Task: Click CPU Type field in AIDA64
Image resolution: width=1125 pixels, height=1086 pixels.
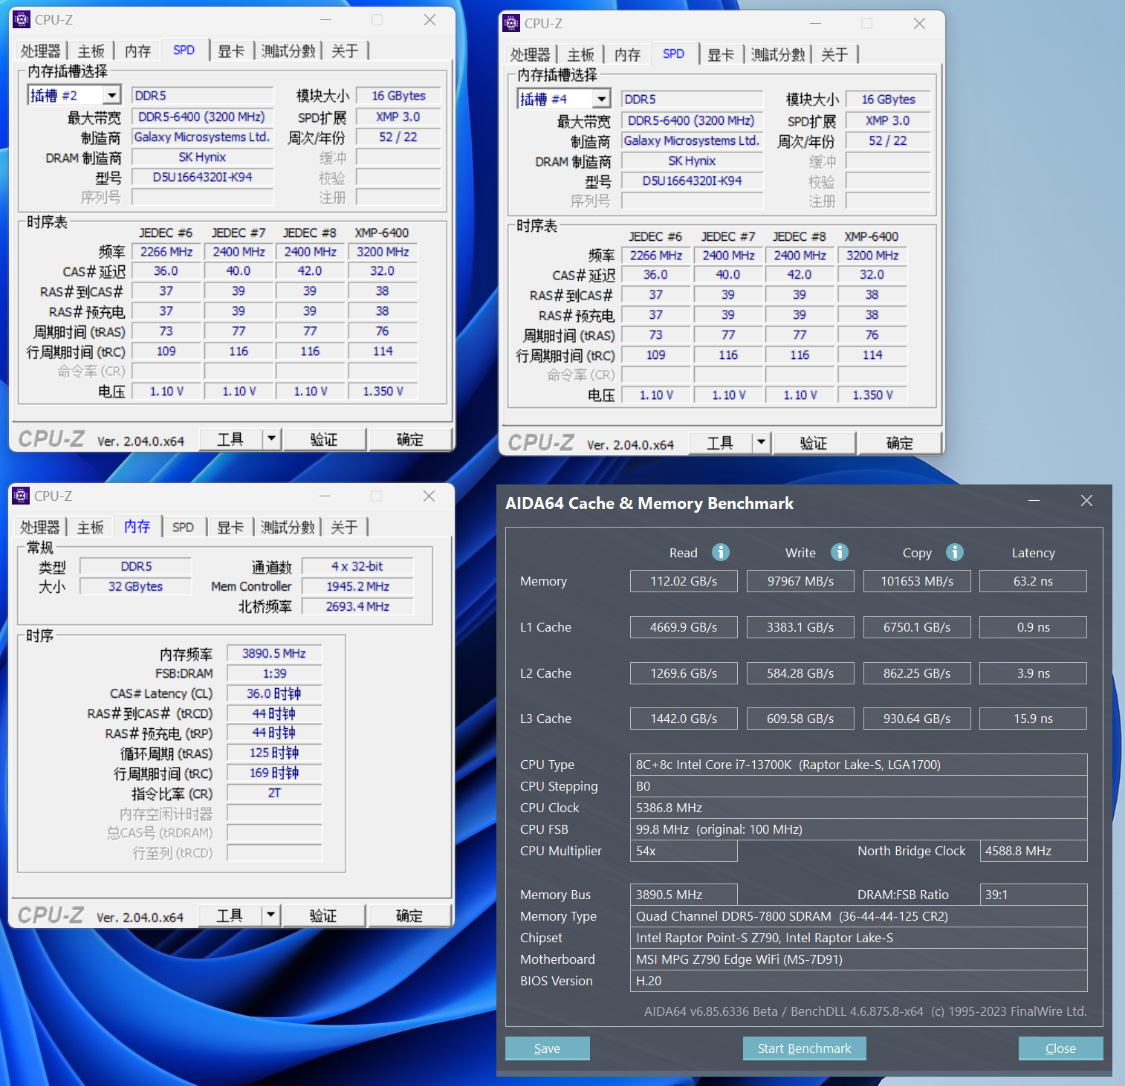Action: coord(859,764)
